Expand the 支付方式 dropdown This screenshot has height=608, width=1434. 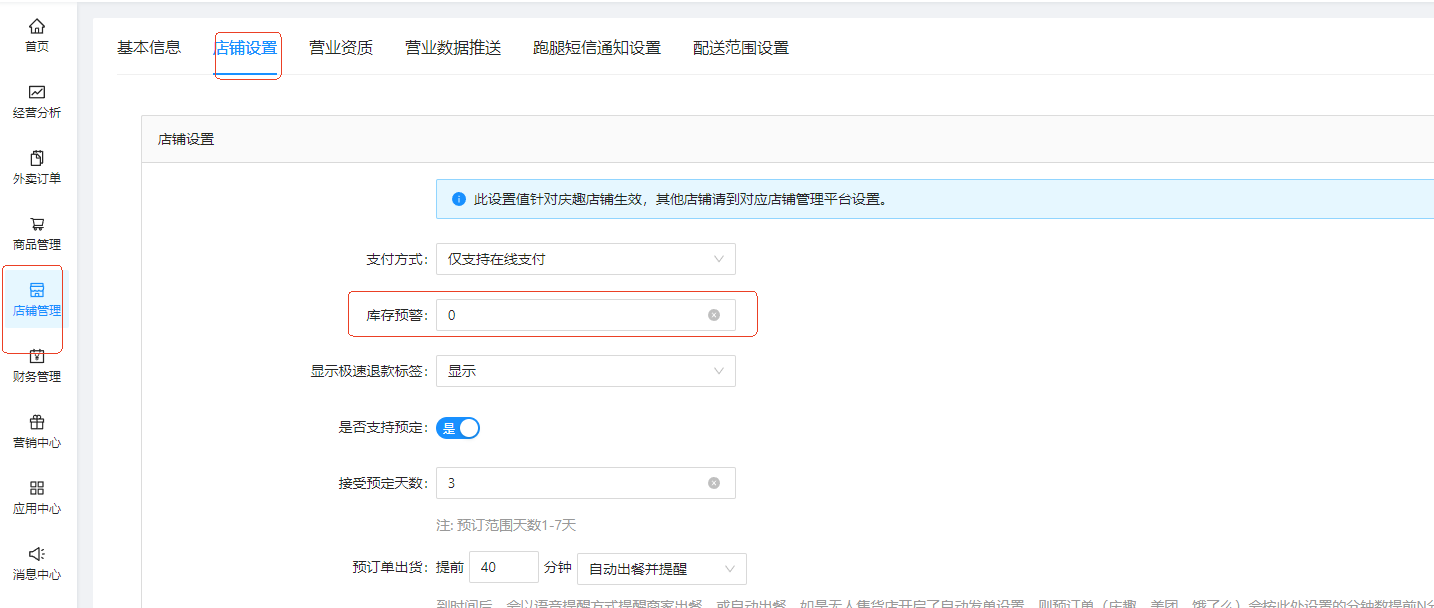(x=585, y=259)
